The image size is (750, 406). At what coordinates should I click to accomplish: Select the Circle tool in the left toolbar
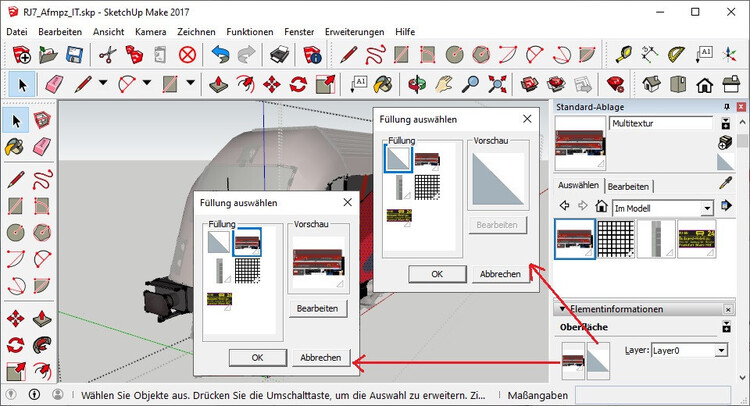16,233
